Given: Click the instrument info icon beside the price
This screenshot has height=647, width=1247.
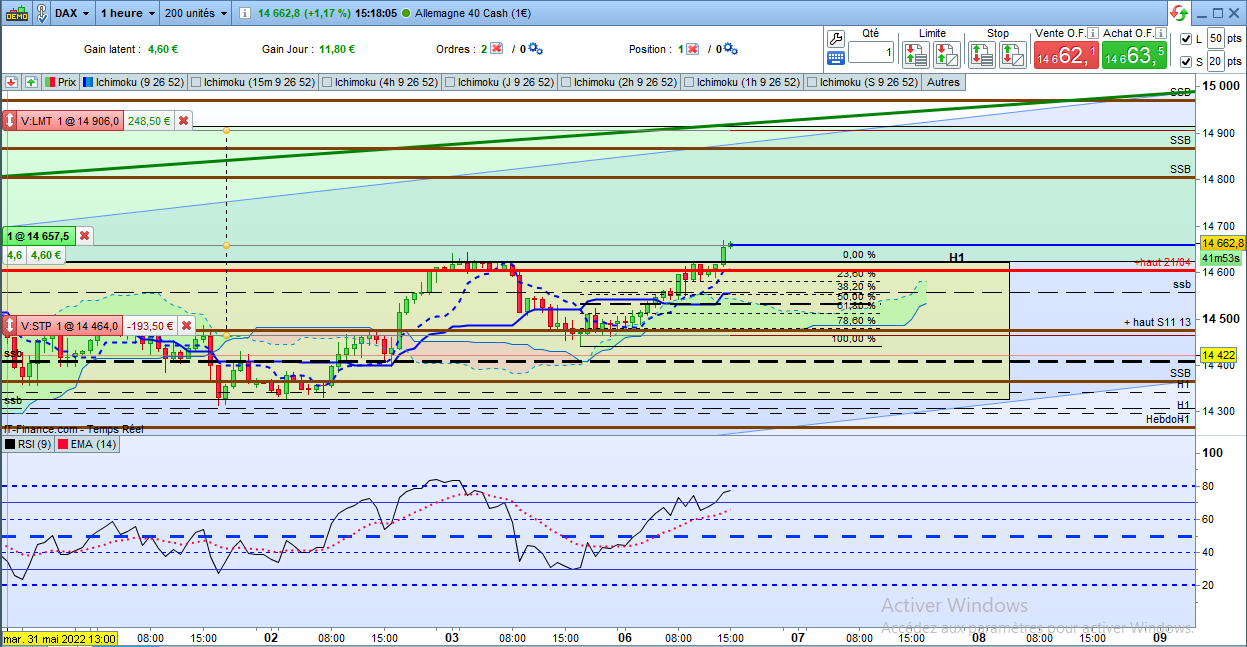Looking at the screenshot, I should (246, 14).
